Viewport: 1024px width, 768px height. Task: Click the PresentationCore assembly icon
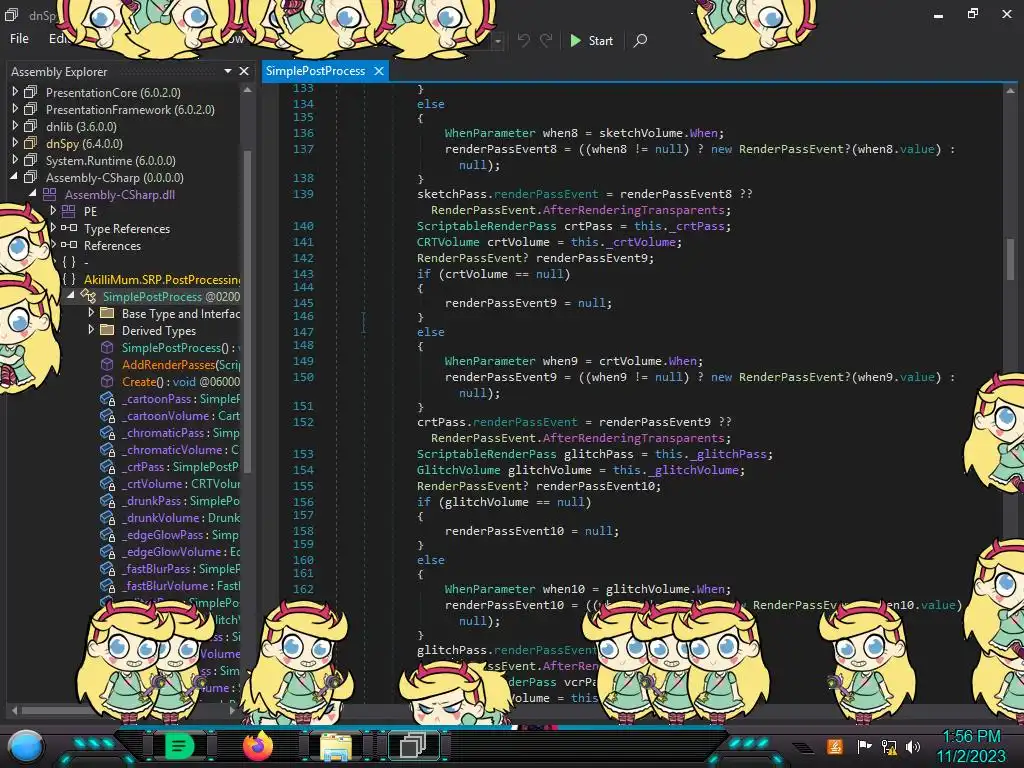[x=31, y=92]
